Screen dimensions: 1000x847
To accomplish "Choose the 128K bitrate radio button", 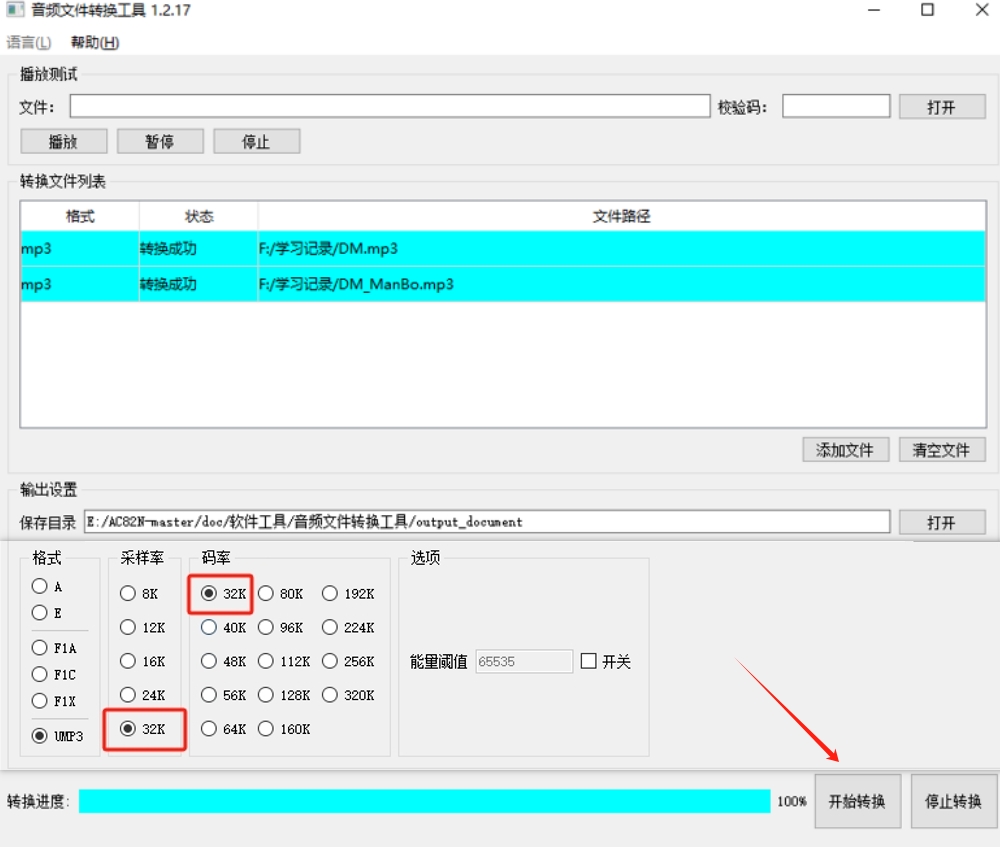I will [x=266, y=695].
